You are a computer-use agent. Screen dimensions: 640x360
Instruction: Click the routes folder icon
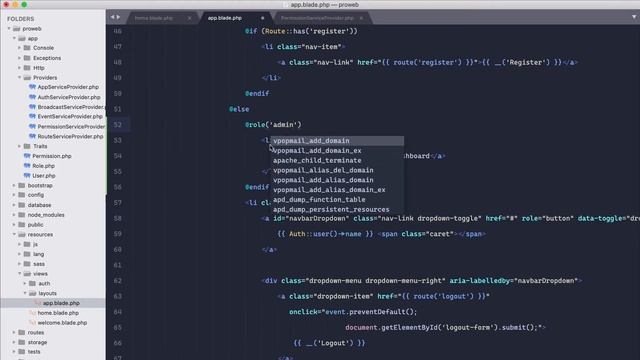[x=22, y=332]
